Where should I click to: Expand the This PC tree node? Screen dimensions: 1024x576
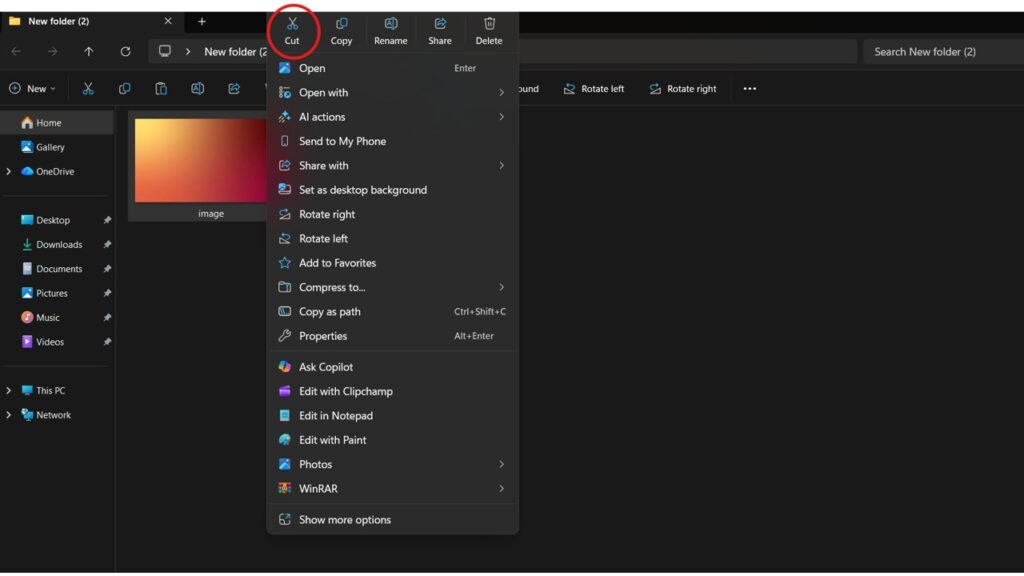[x=9, y=391]
